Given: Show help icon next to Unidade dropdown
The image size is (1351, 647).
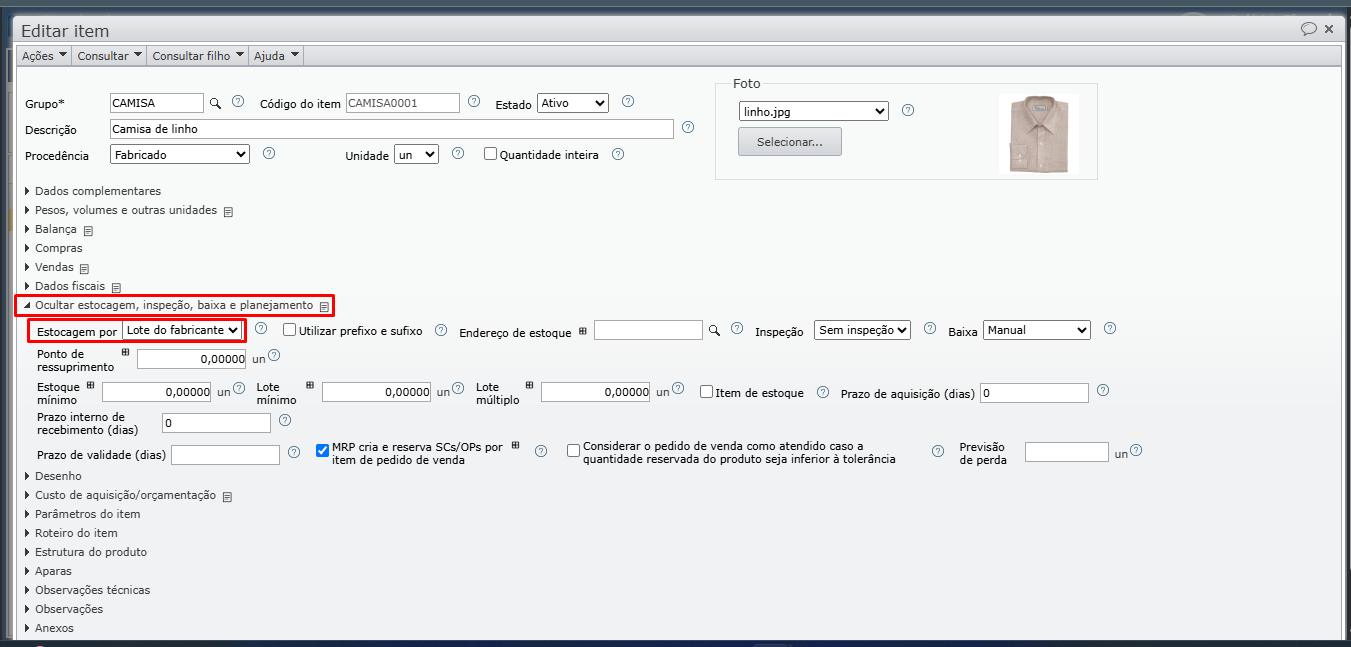Looking at the screenshot, I should tap(458, 154).
